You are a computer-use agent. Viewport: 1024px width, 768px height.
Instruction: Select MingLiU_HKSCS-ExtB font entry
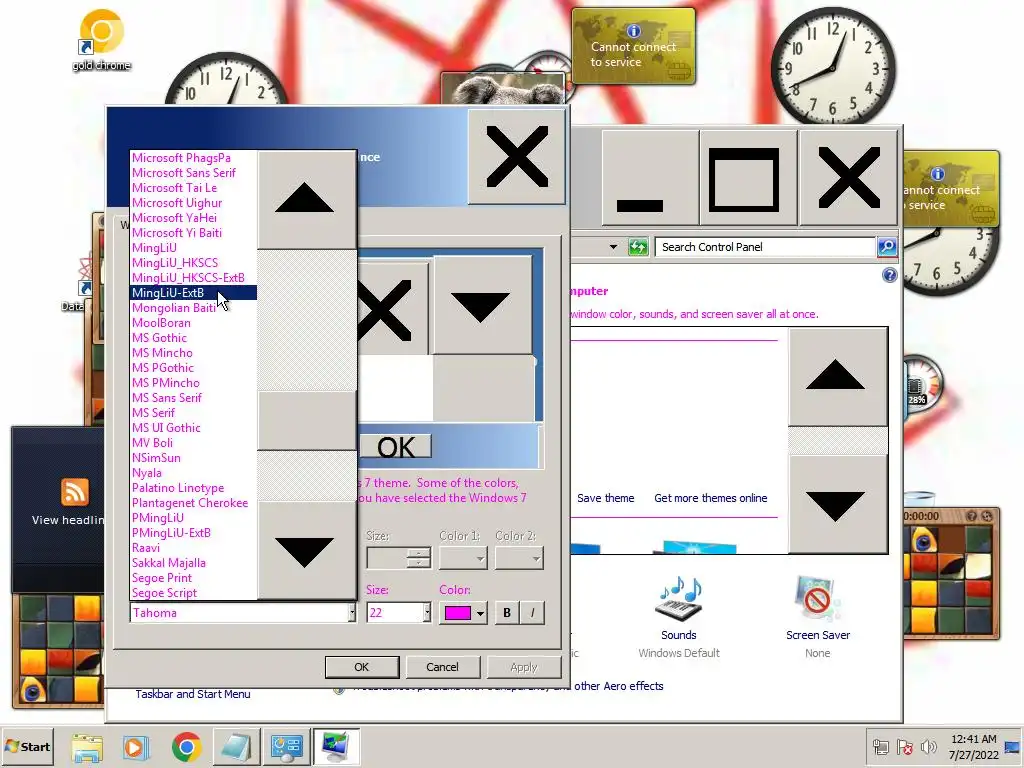point(193,278)
